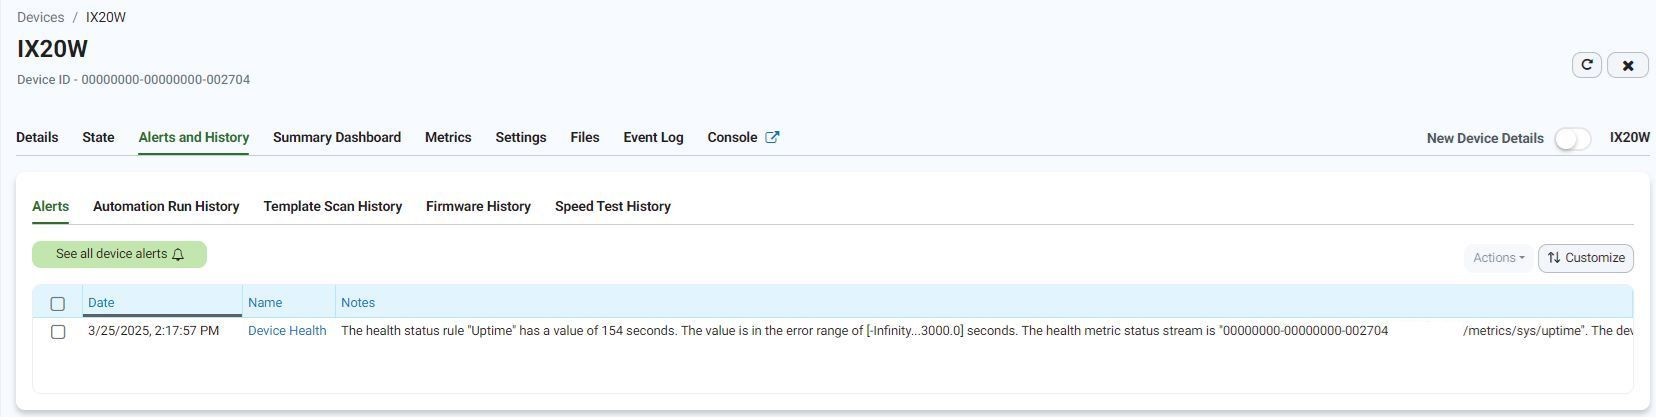Screen dimensions: 1656x420
Task: Go to Devices breadcrumb
Action: tap(40, 17)
